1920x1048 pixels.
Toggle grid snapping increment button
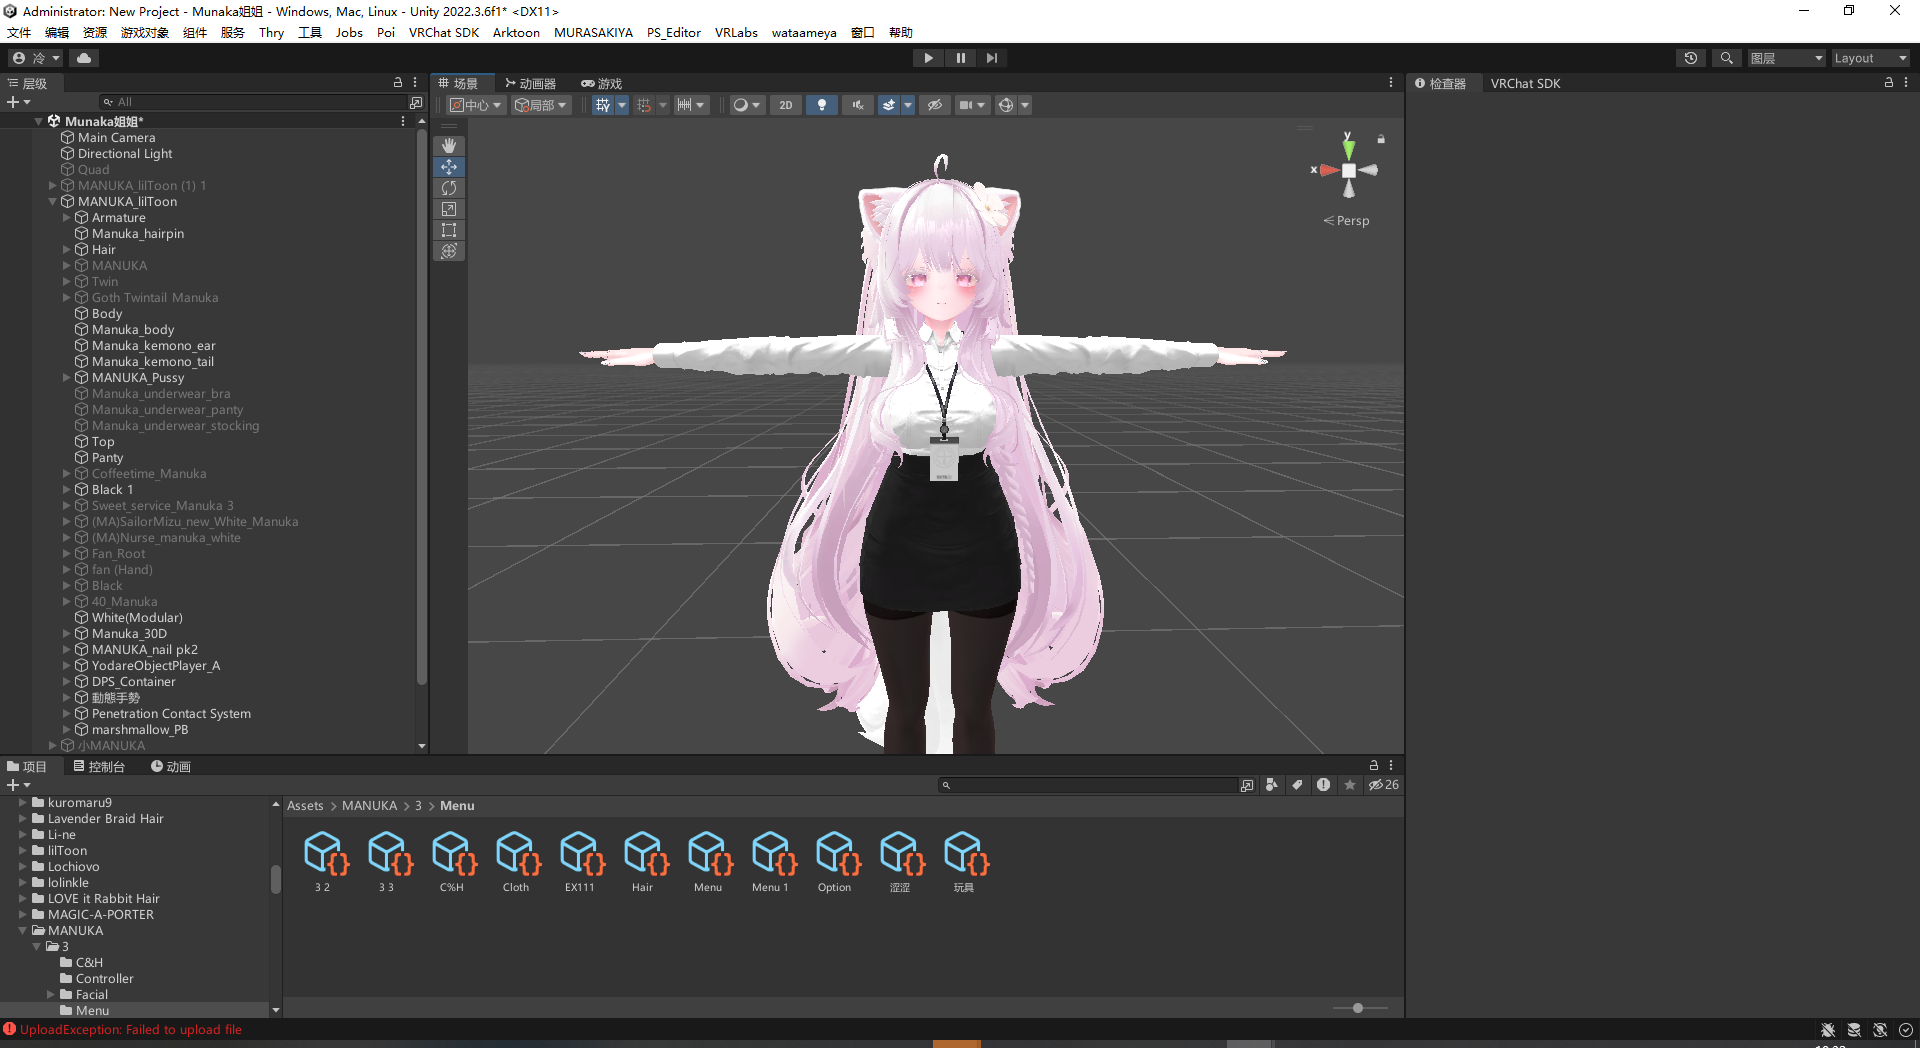click(x=644, y=105)
